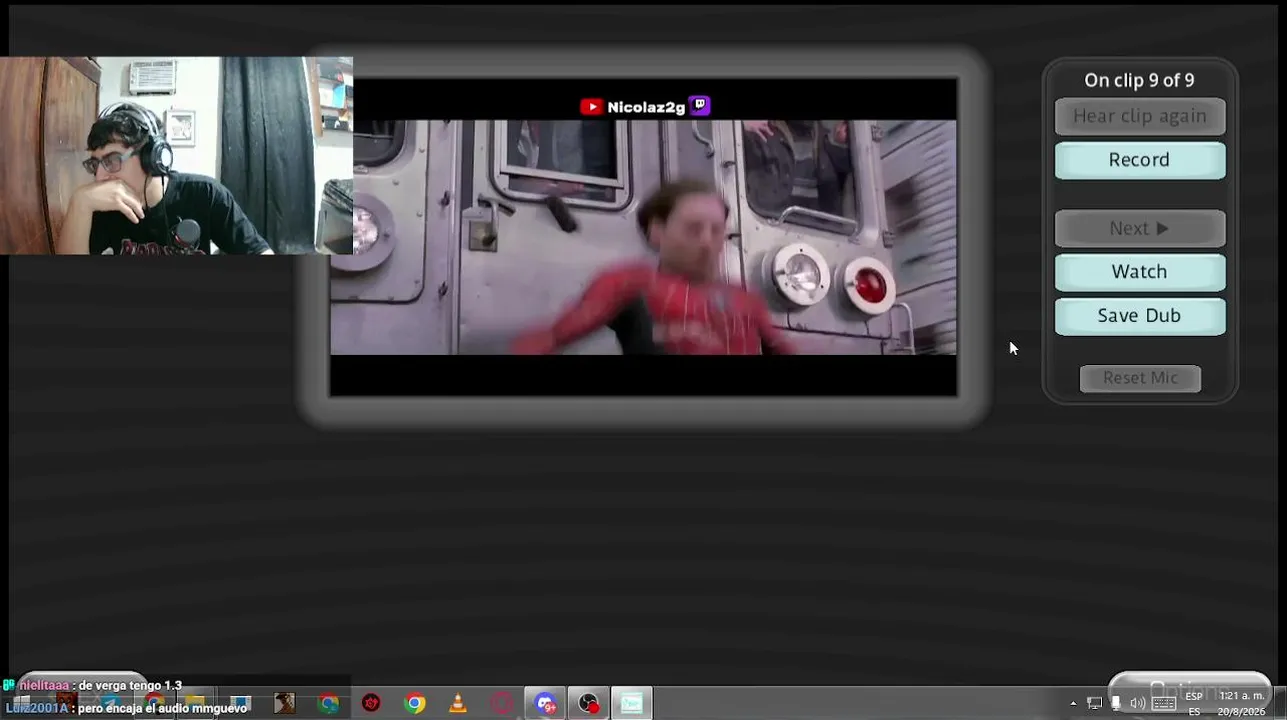
Task: Change the ESP input language
Action: [1194, 704]
